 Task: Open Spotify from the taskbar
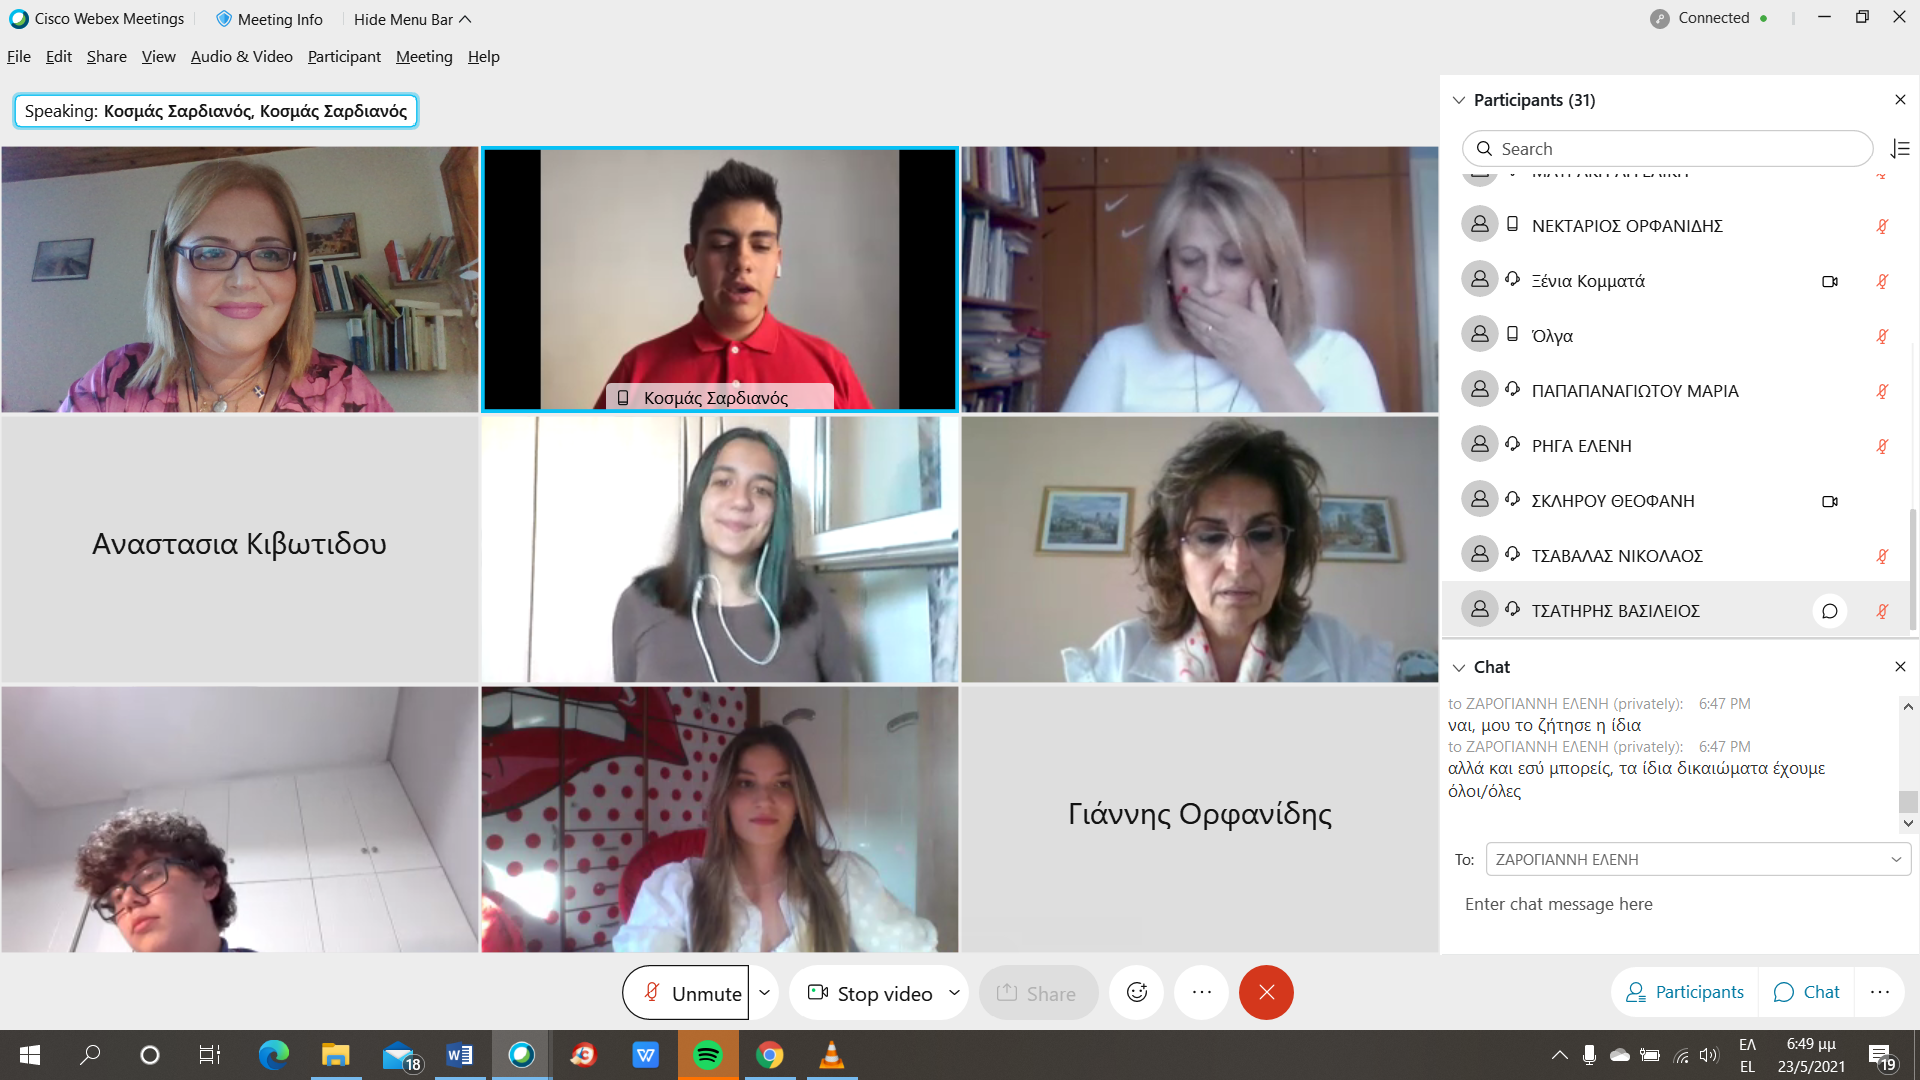pos(708,1055)
